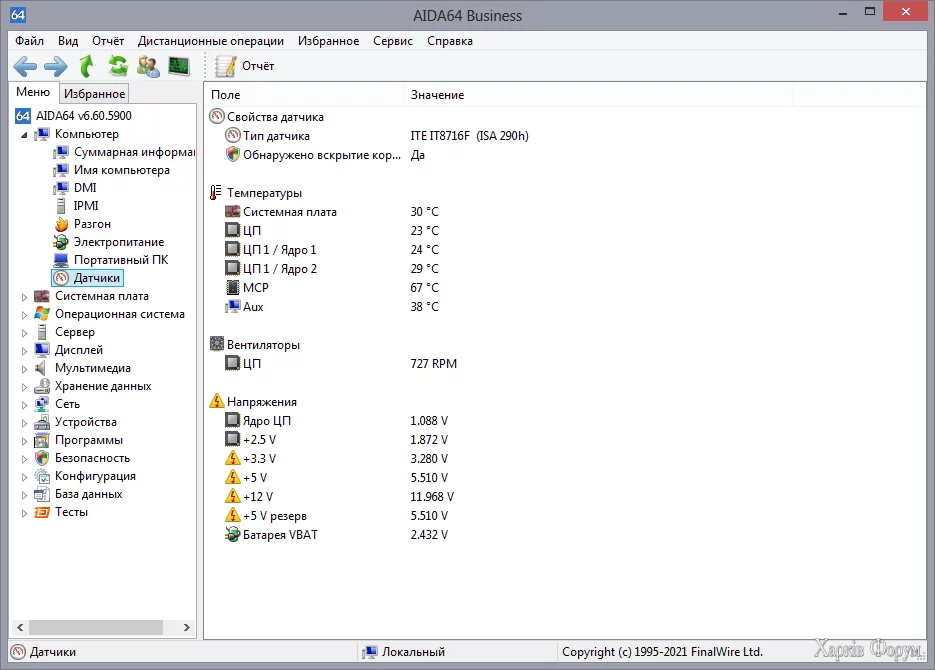Click the Значение column header
Image resolution: width=935 pixels, height=670 pixels.
pos(437,95)
